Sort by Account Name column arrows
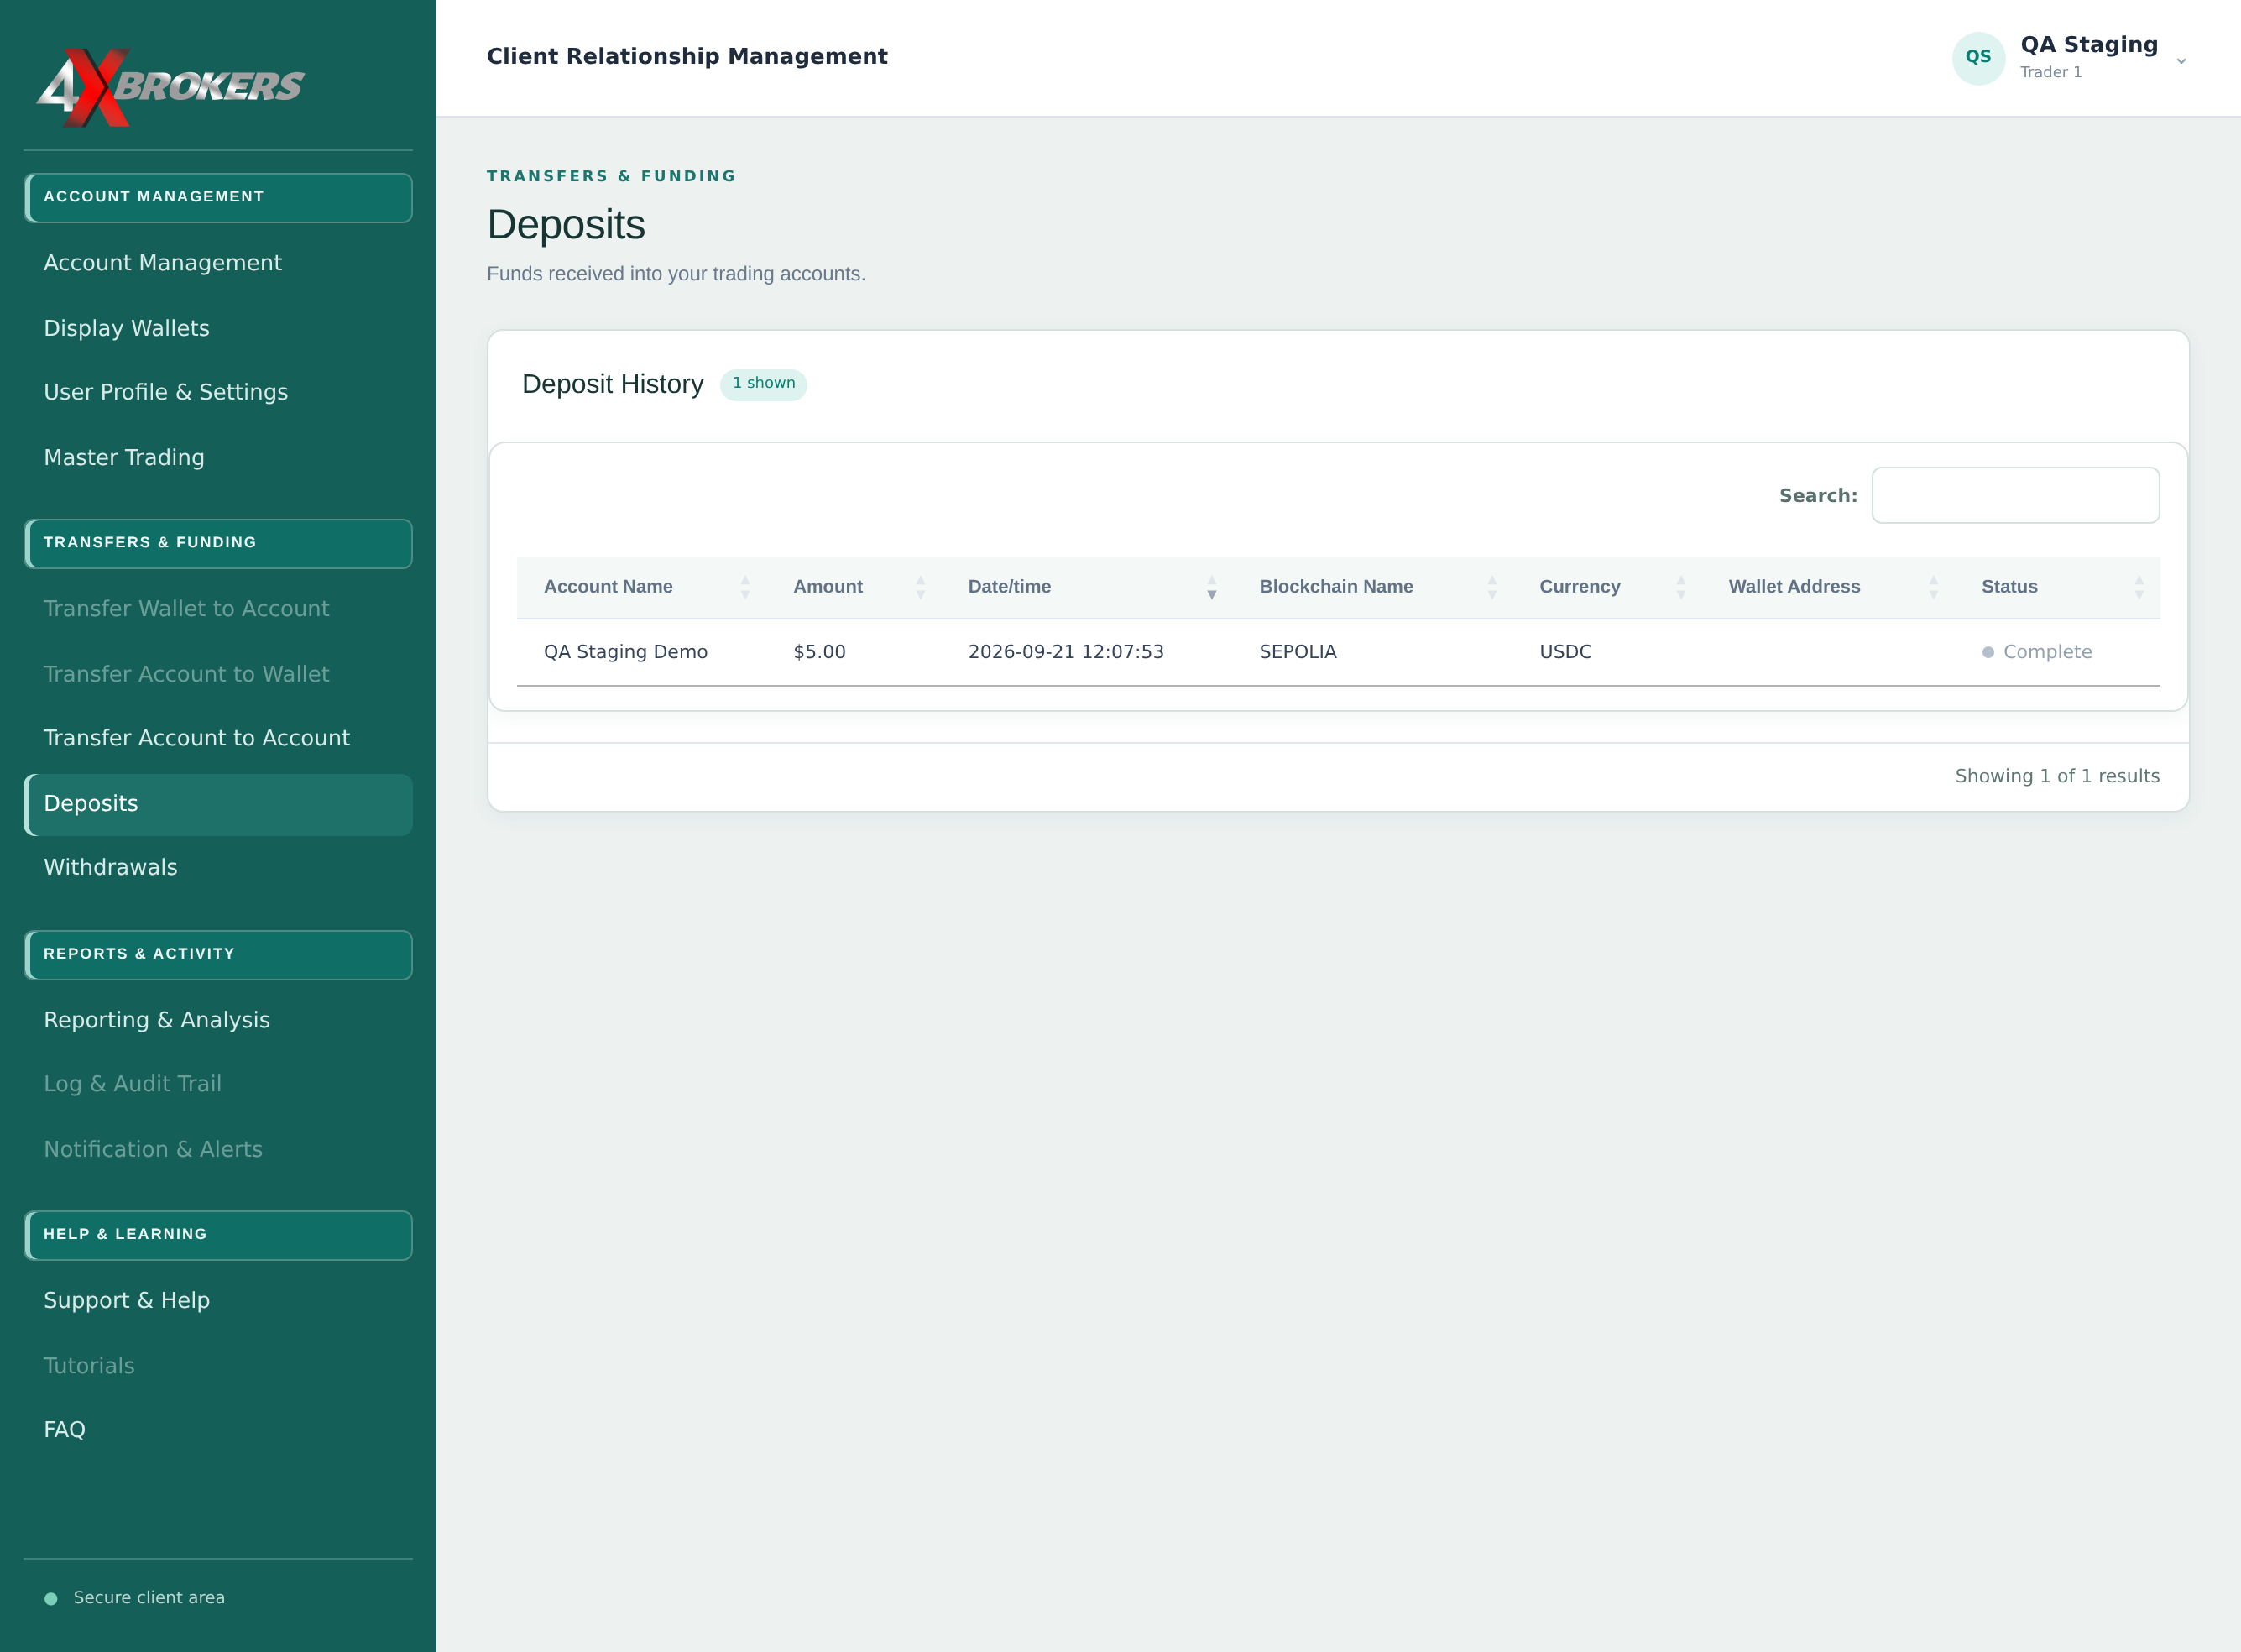This screenshot has height=1652, width=2241. click(745, 587)
